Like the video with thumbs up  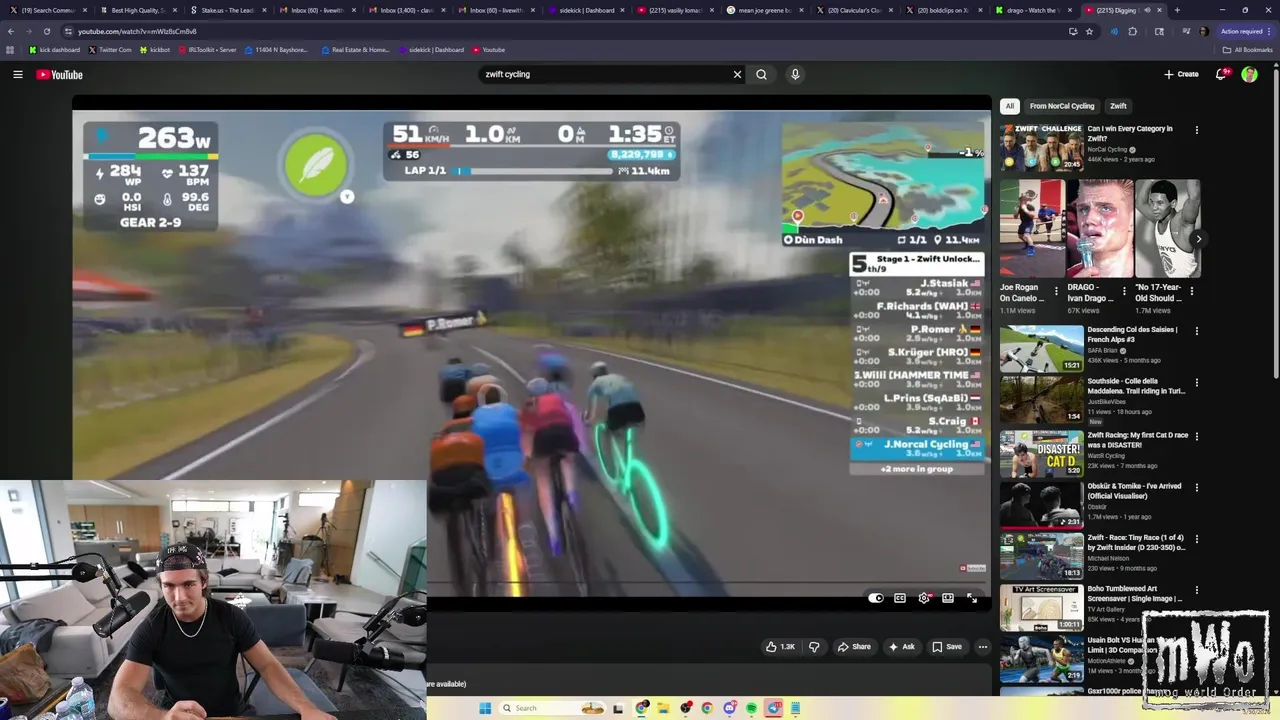coord(780,647)
